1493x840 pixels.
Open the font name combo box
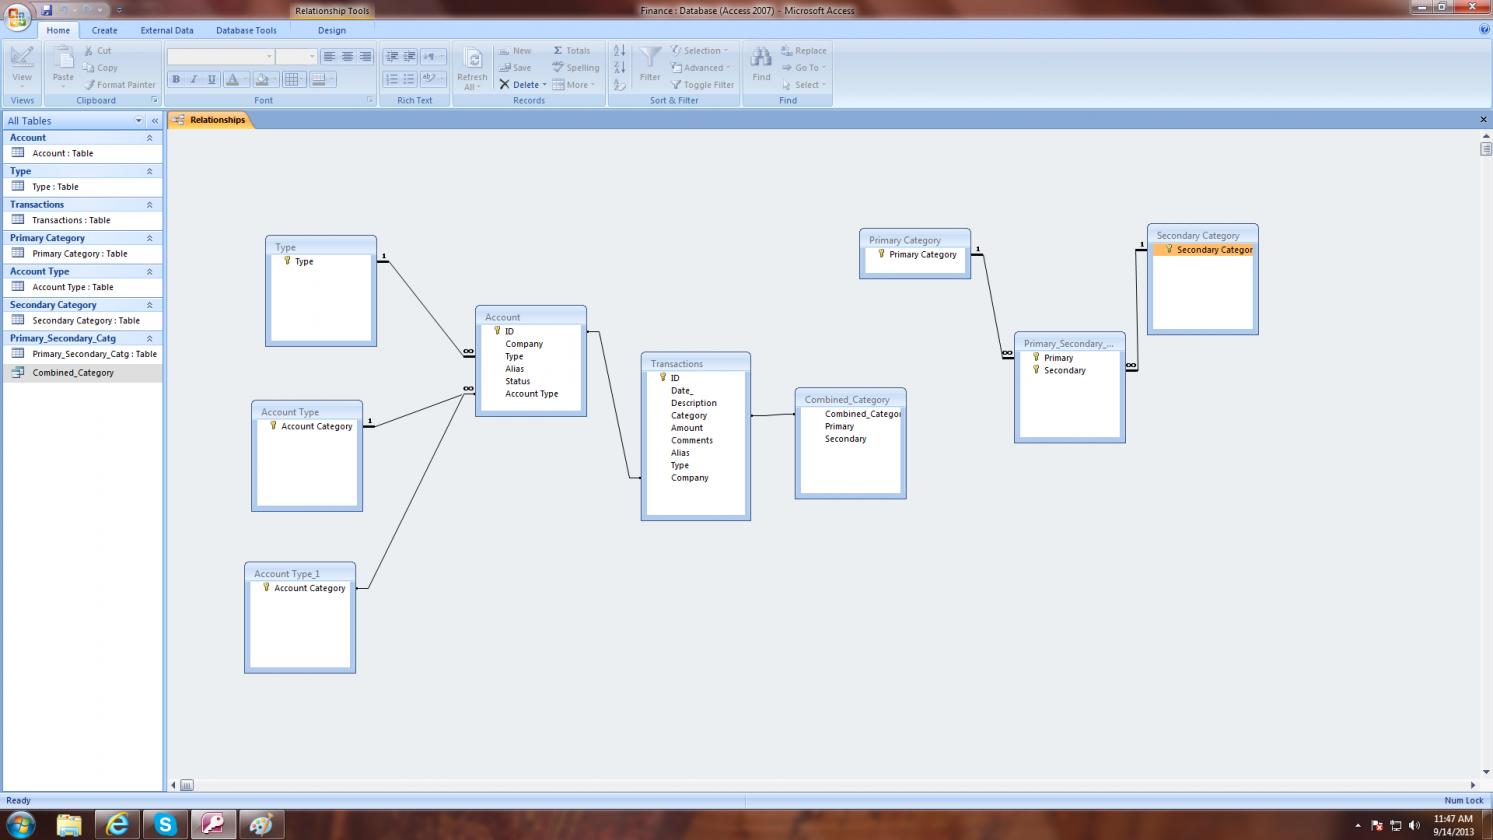[x=221, y=57]
